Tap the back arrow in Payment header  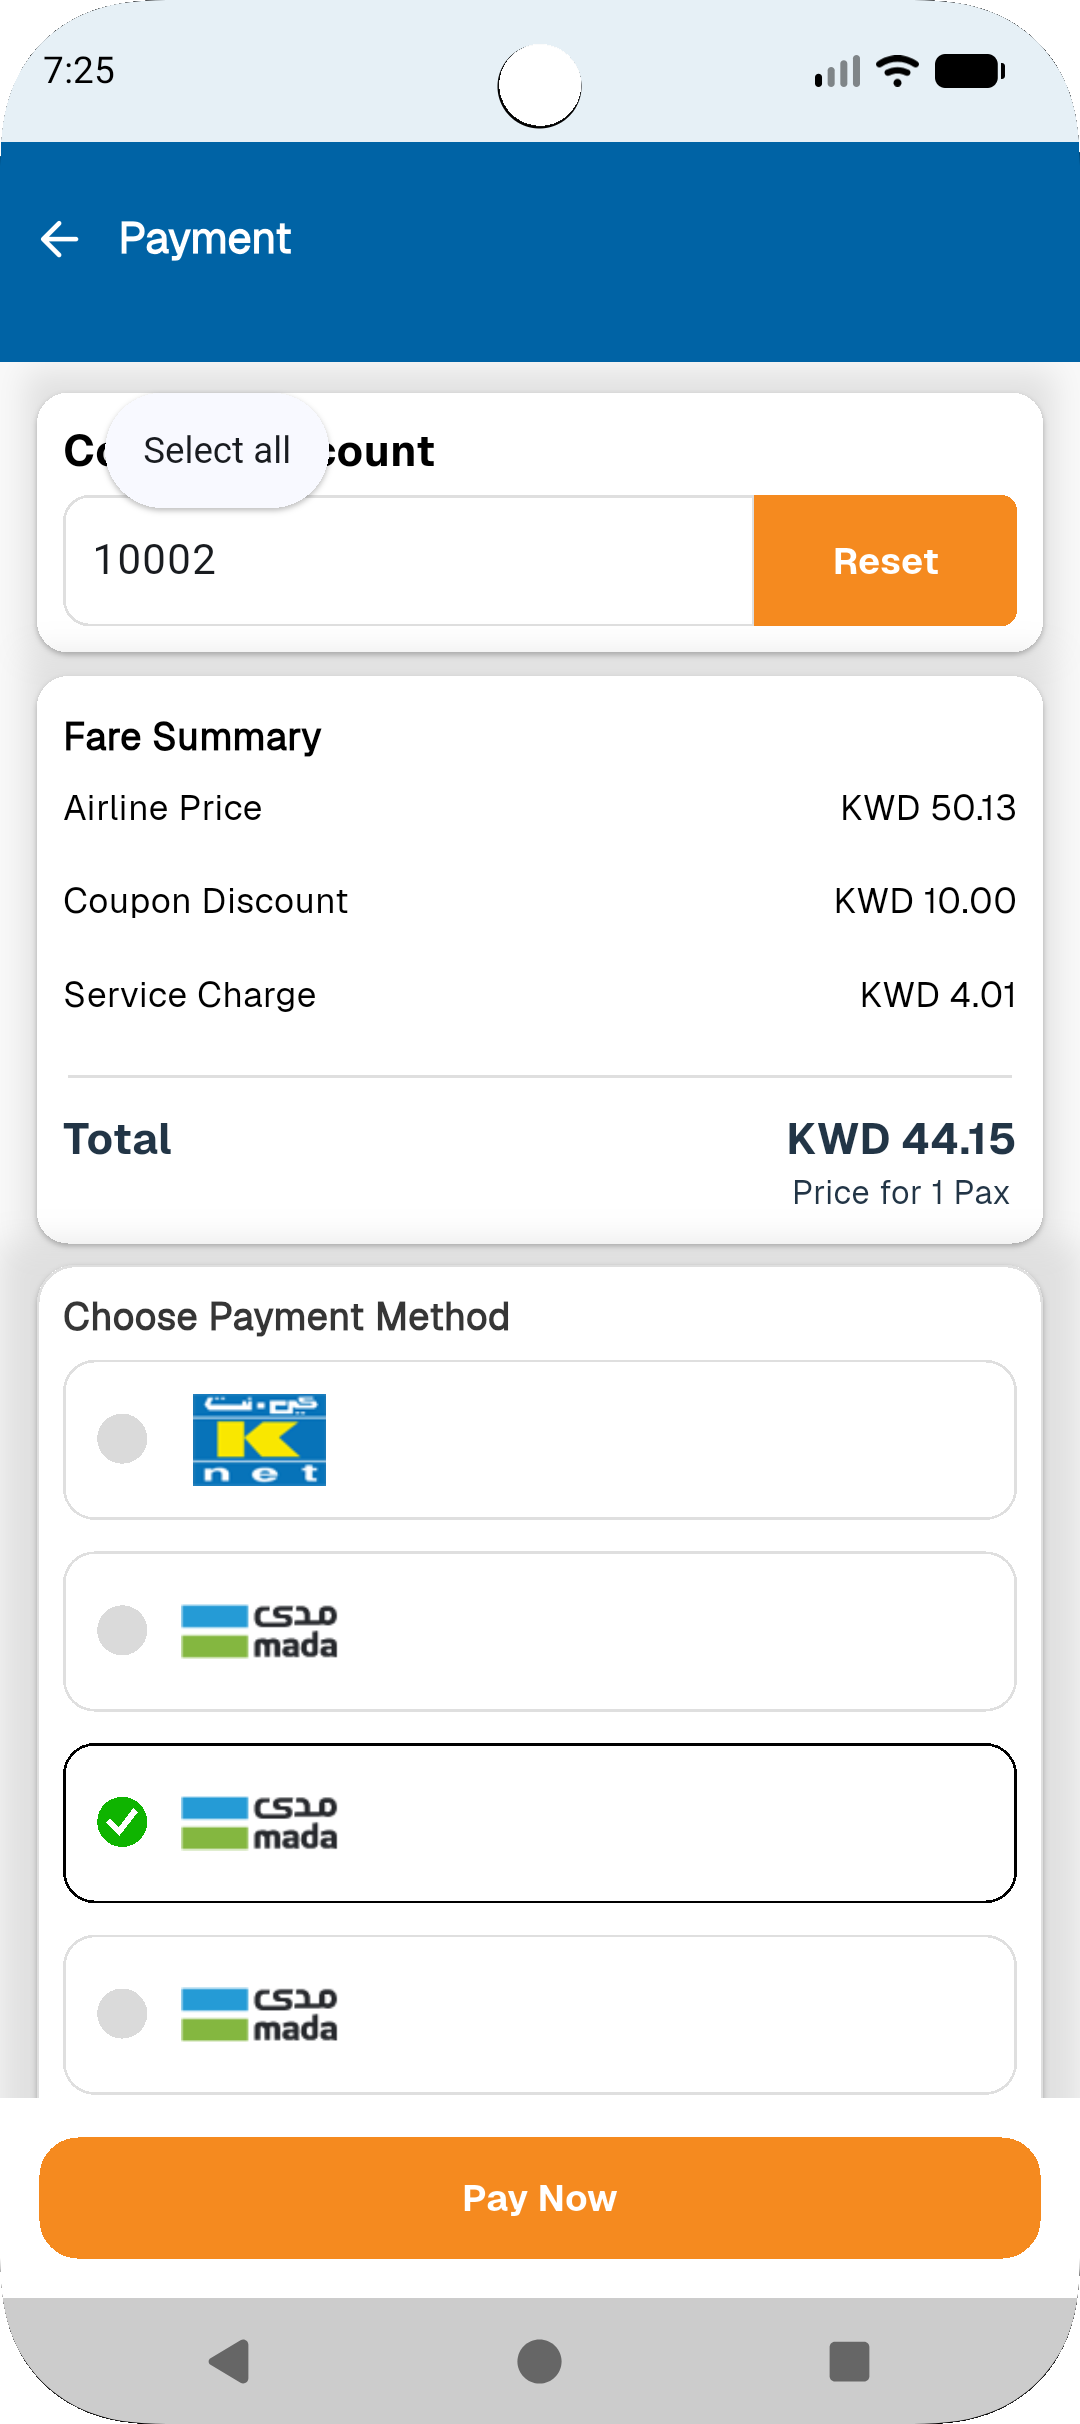click(59, 239)
